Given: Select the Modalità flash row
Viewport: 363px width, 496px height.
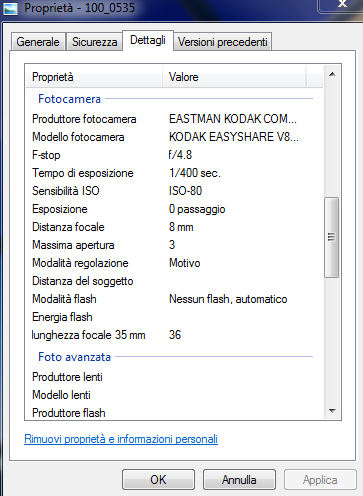Looking at the screenshot, I should 174,299.
